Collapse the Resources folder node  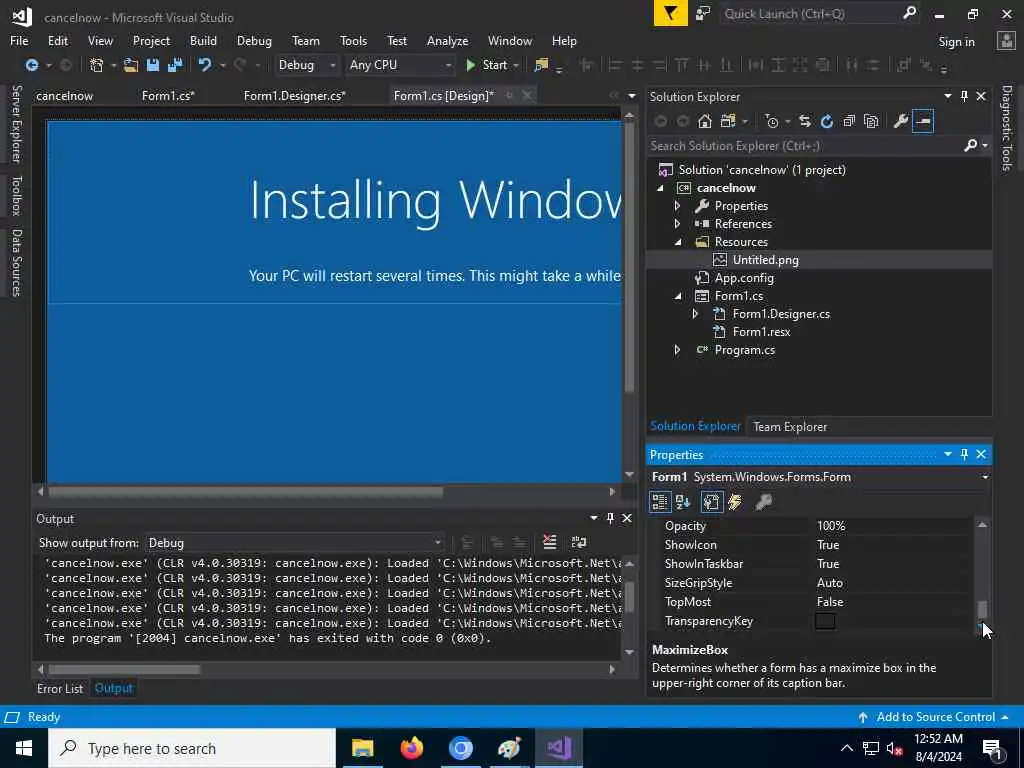[678, 242]
